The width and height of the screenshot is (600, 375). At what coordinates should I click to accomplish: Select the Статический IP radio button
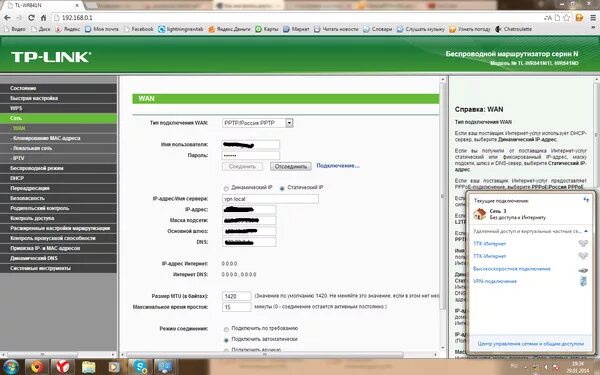click(x=282, y=188)
